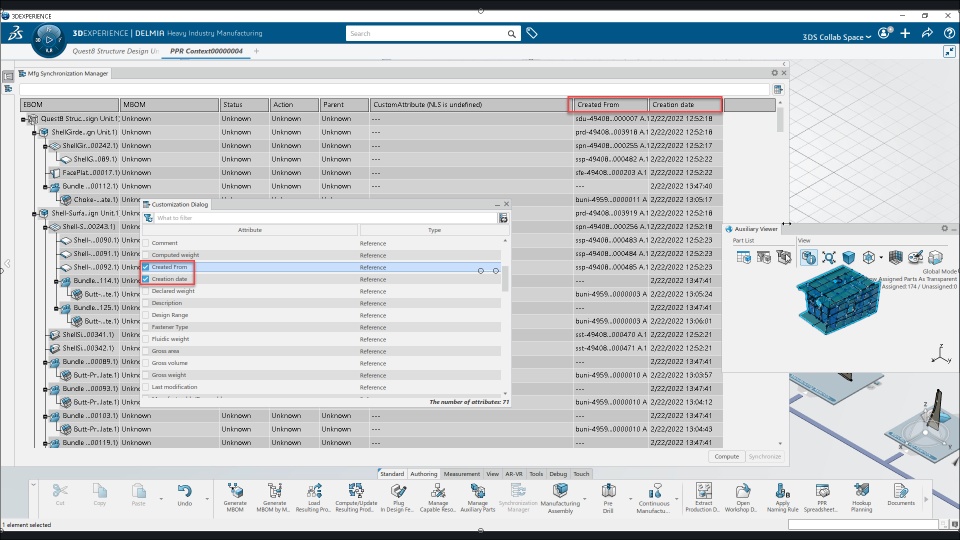The width and height of the screenshot is (960, 540).
Task: Check the Fastener Type checkbox
Action: point(146,327)
